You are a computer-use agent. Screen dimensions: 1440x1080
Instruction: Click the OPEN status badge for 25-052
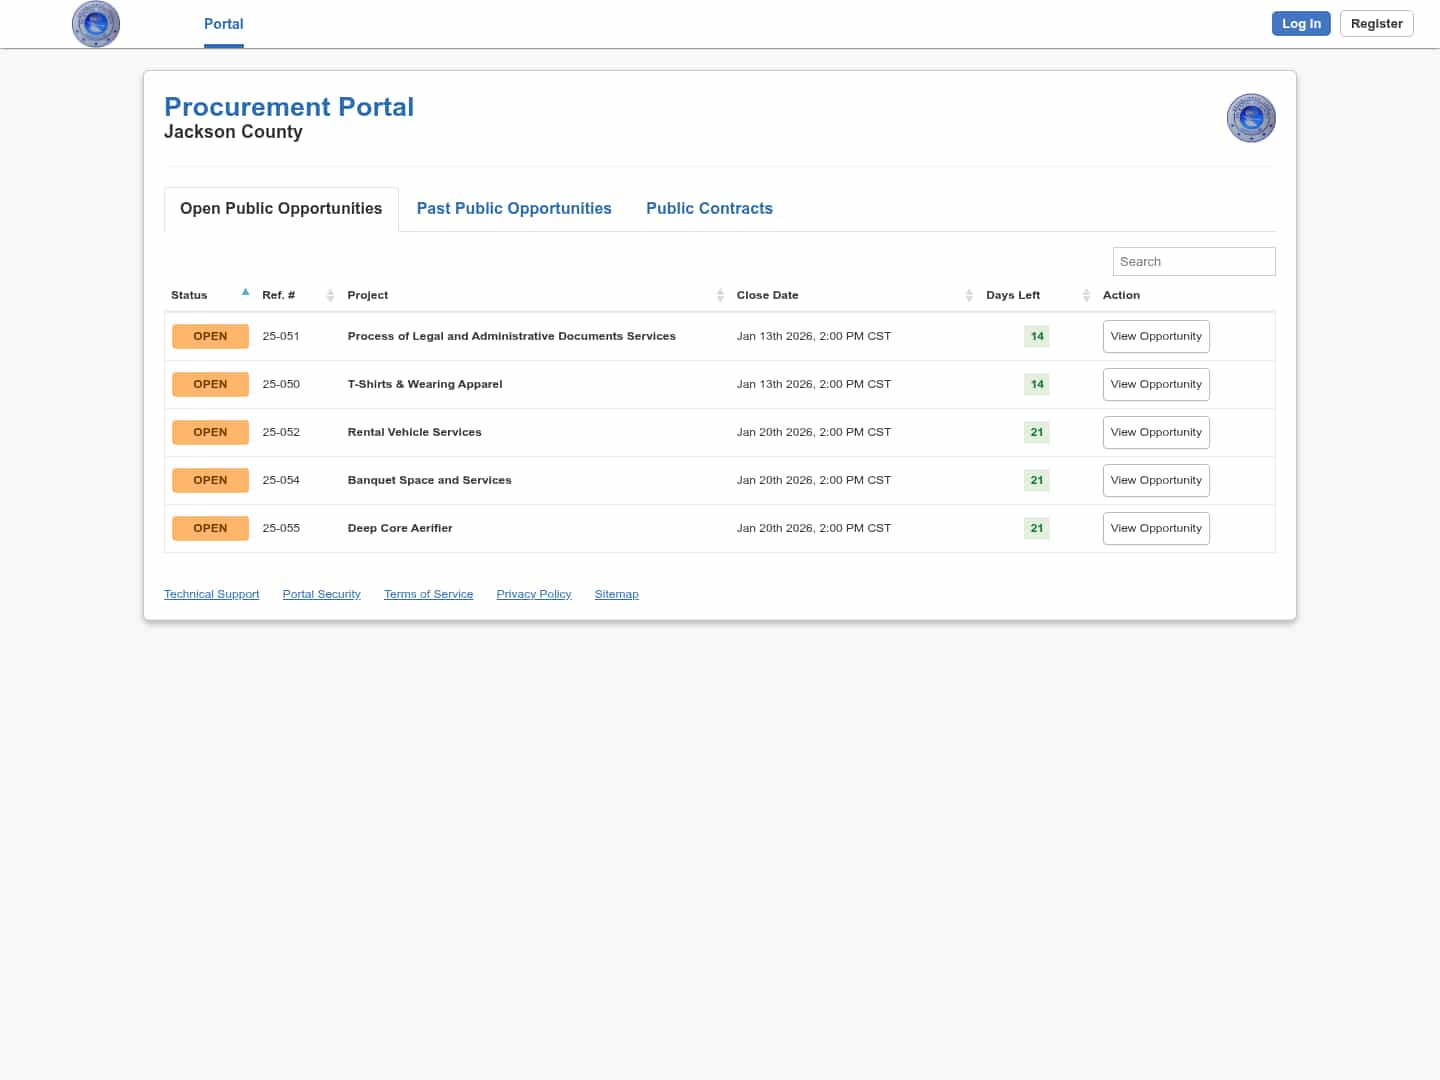pyautogui.click(x=210, y=432)
